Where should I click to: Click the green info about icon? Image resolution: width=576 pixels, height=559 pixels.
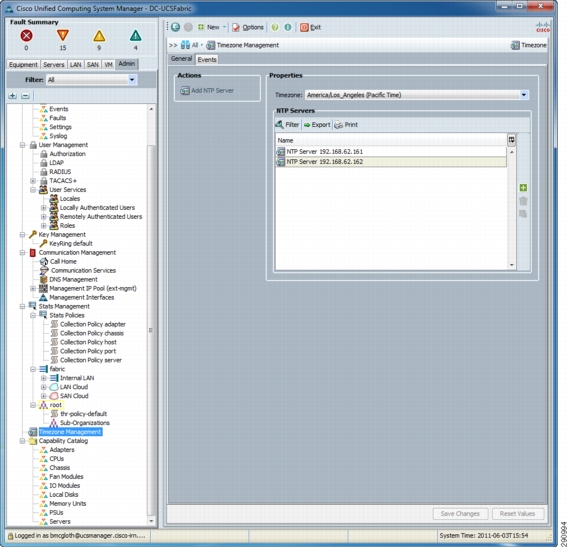click(x=288, y=27)
